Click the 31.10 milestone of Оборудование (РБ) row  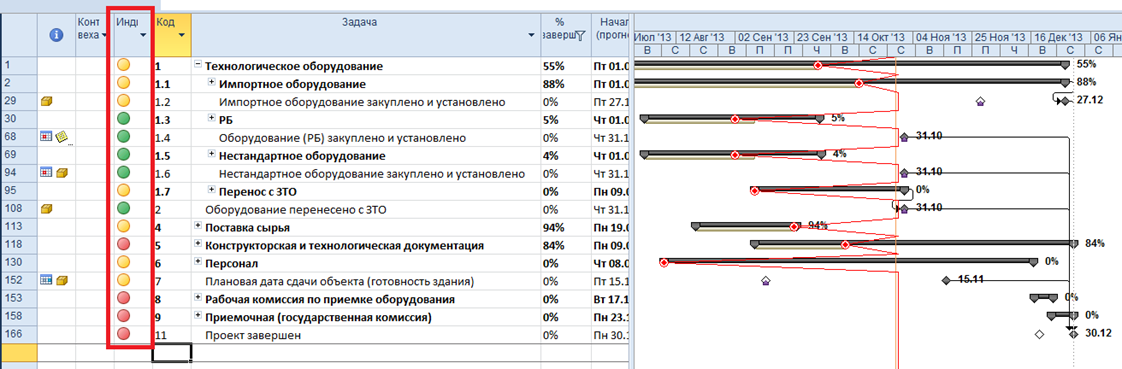coord(904,137)
